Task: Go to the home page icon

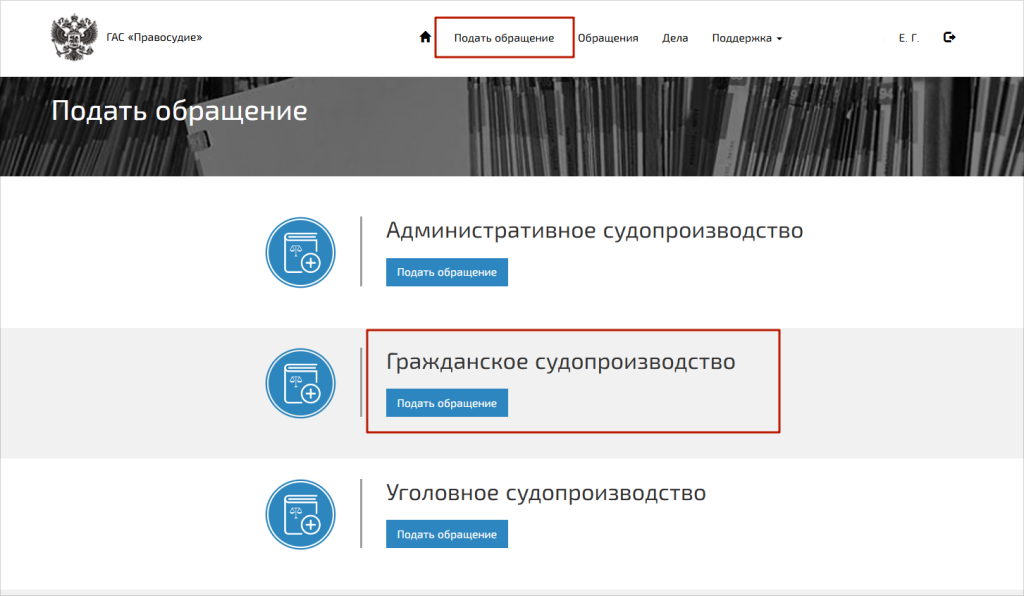Action: 425,37
